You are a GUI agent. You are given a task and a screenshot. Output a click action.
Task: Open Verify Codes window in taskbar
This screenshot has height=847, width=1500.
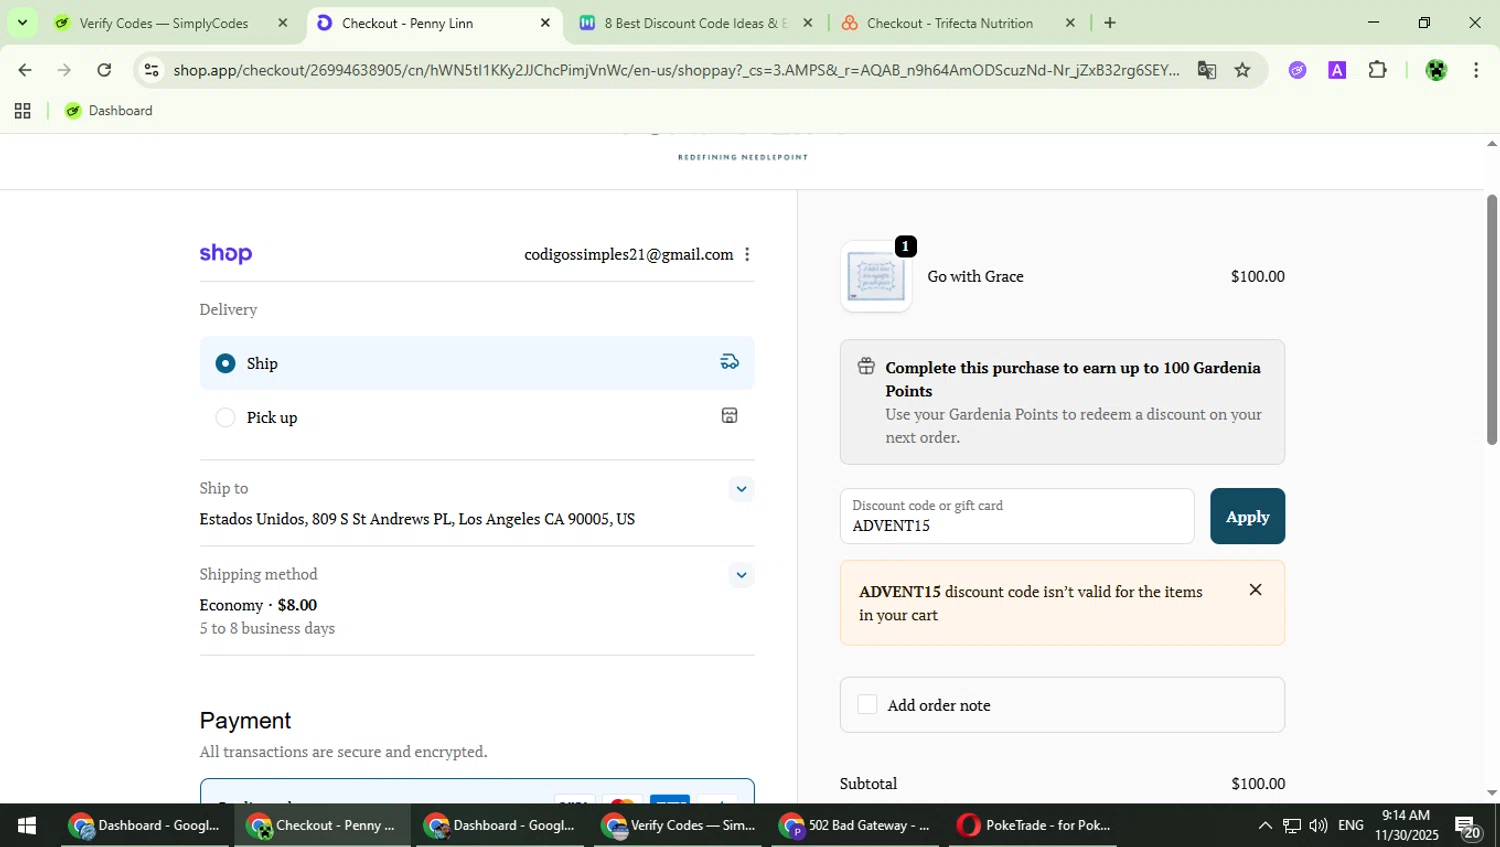pyautogui.click(x=680, y=825)
